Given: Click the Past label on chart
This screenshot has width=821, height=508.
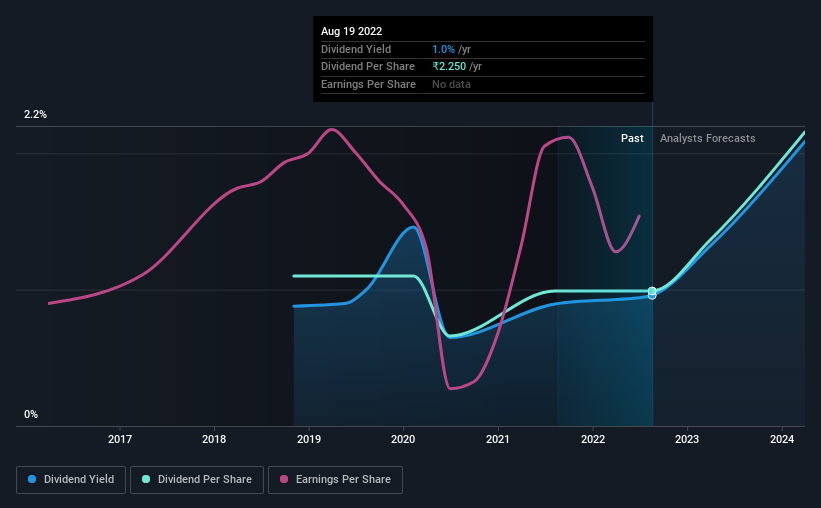Looking at the screenshot, I should (632, 138).
